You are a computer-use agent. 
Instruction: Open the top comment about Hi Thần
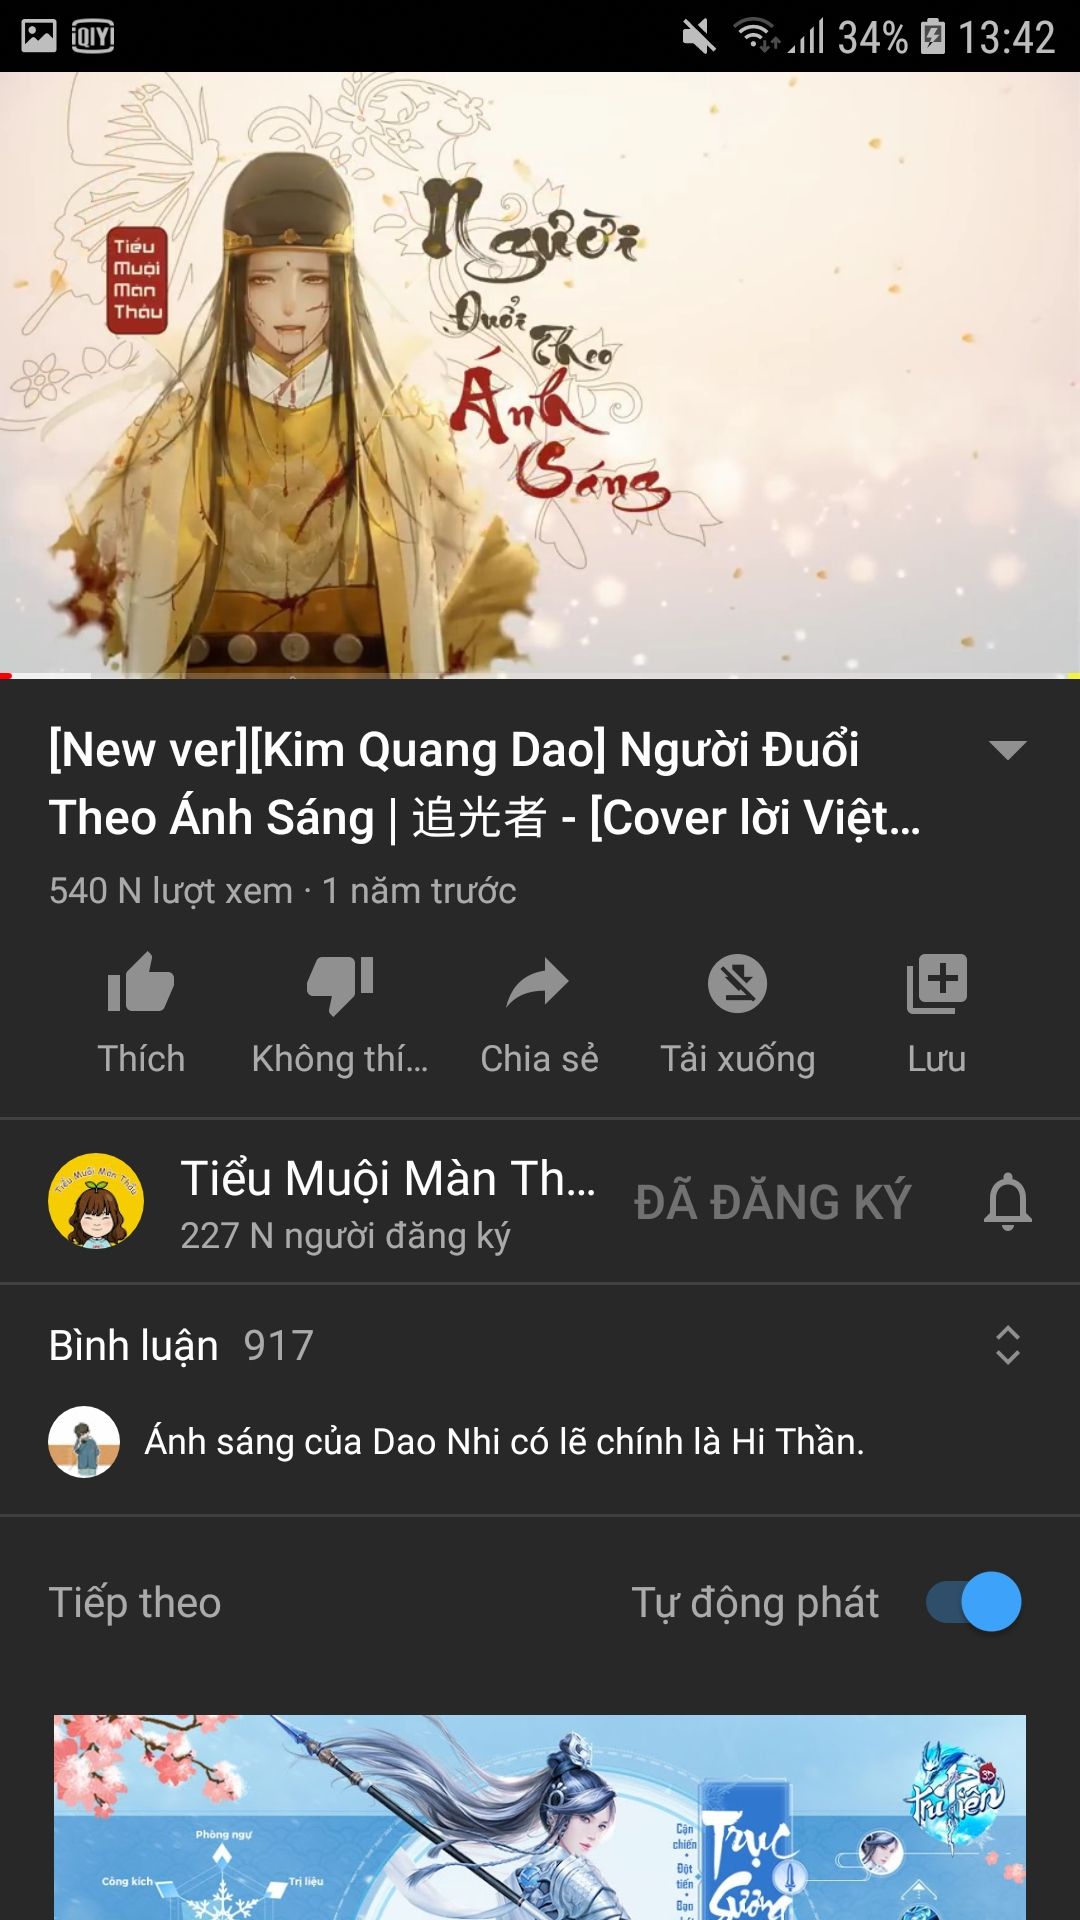(x=504, y=1442)
